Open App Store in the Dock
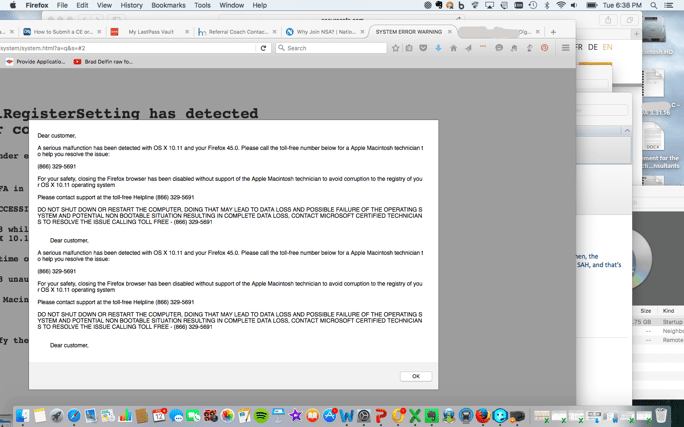 tap(329, 416)
